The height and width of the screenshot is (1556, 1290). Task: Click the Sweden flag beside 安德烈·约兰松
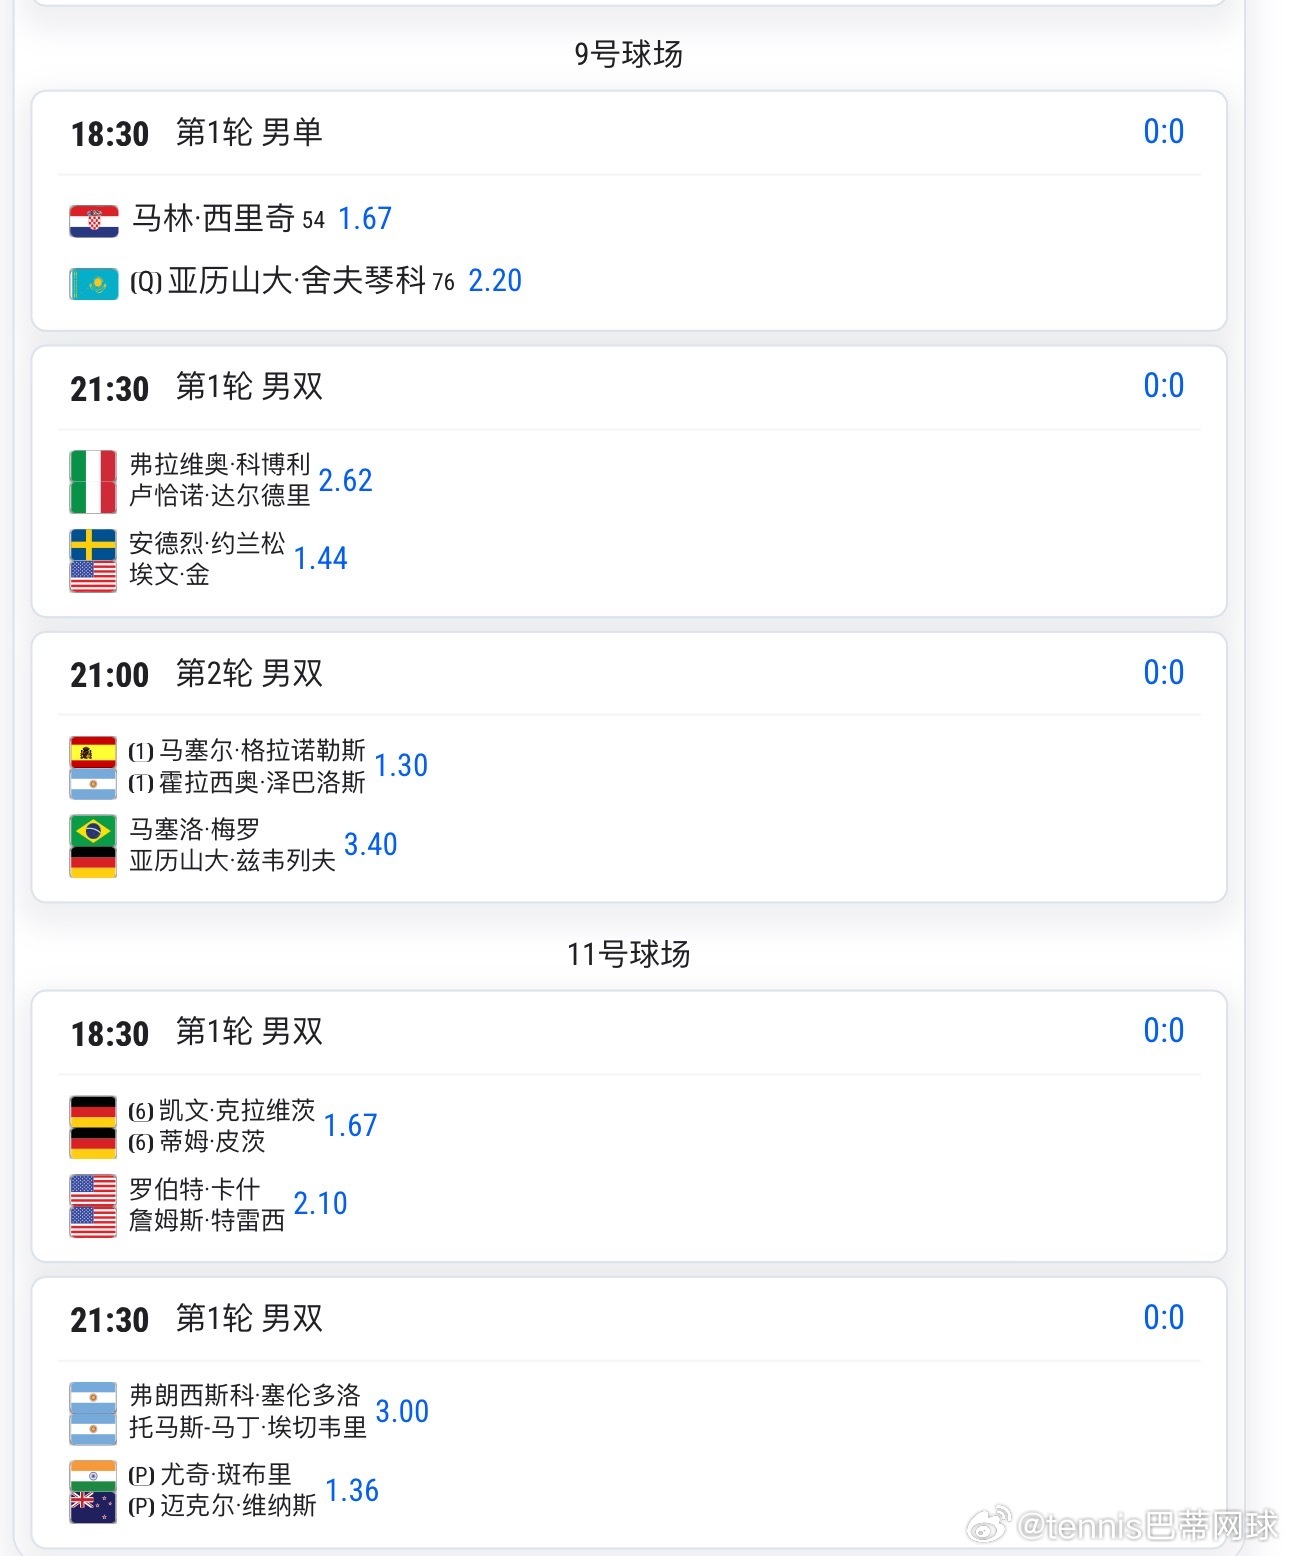(x=93, y=545)
